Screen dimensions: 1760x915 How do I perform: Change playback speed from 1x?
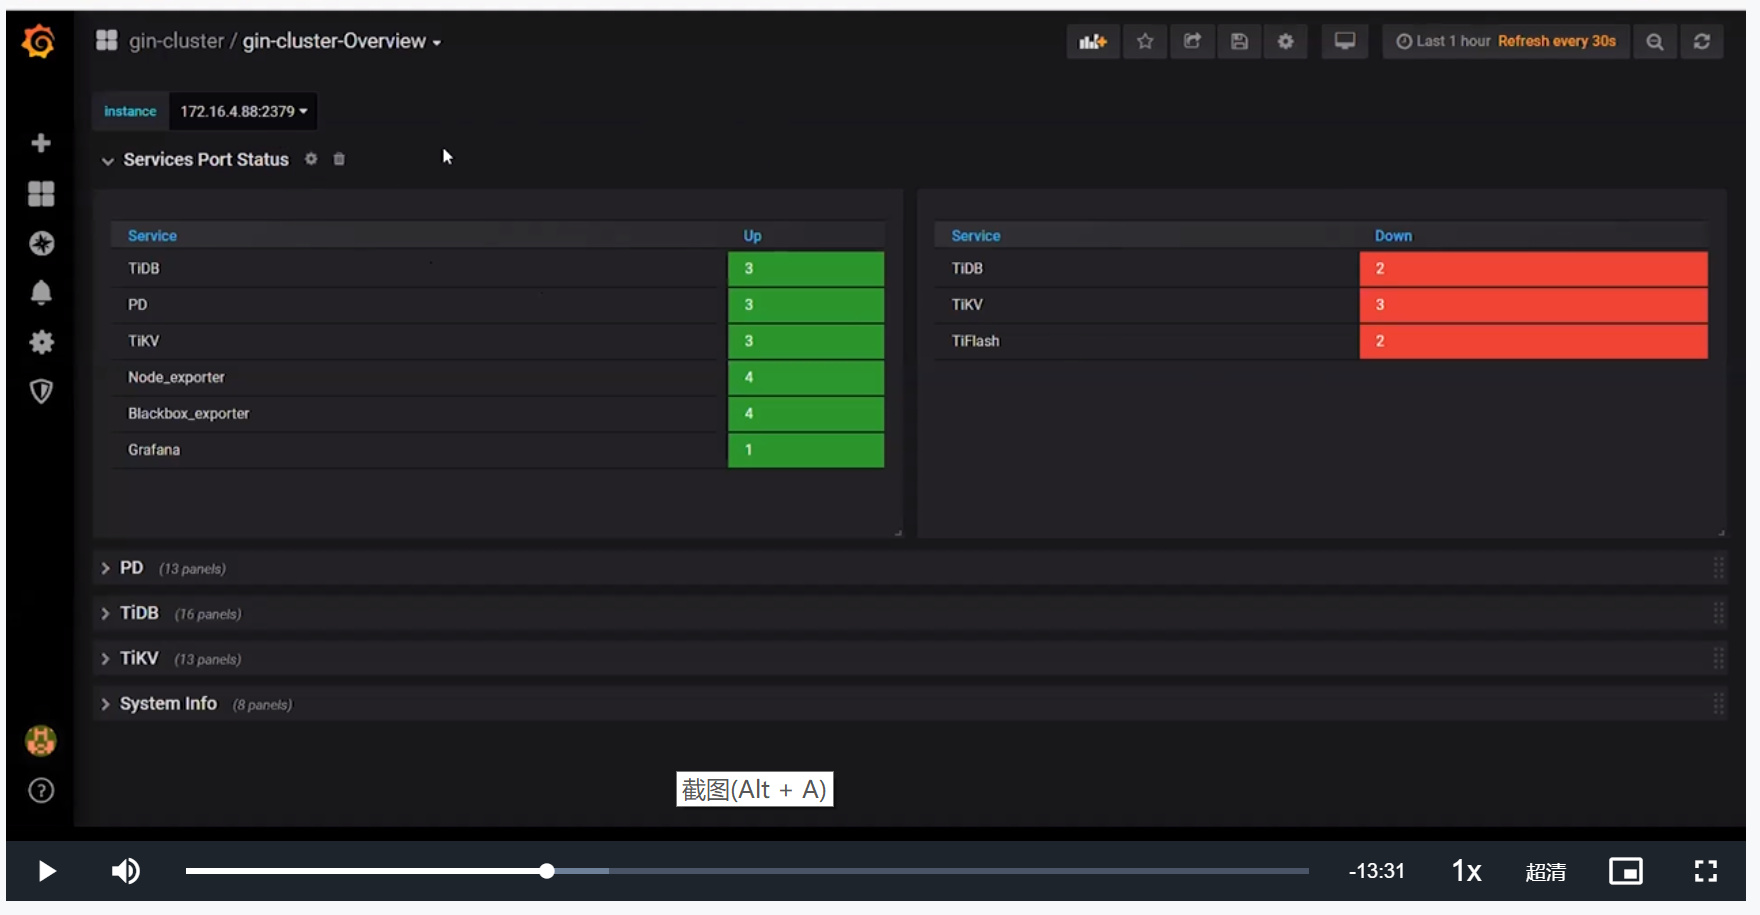(x=1466, y=871)
